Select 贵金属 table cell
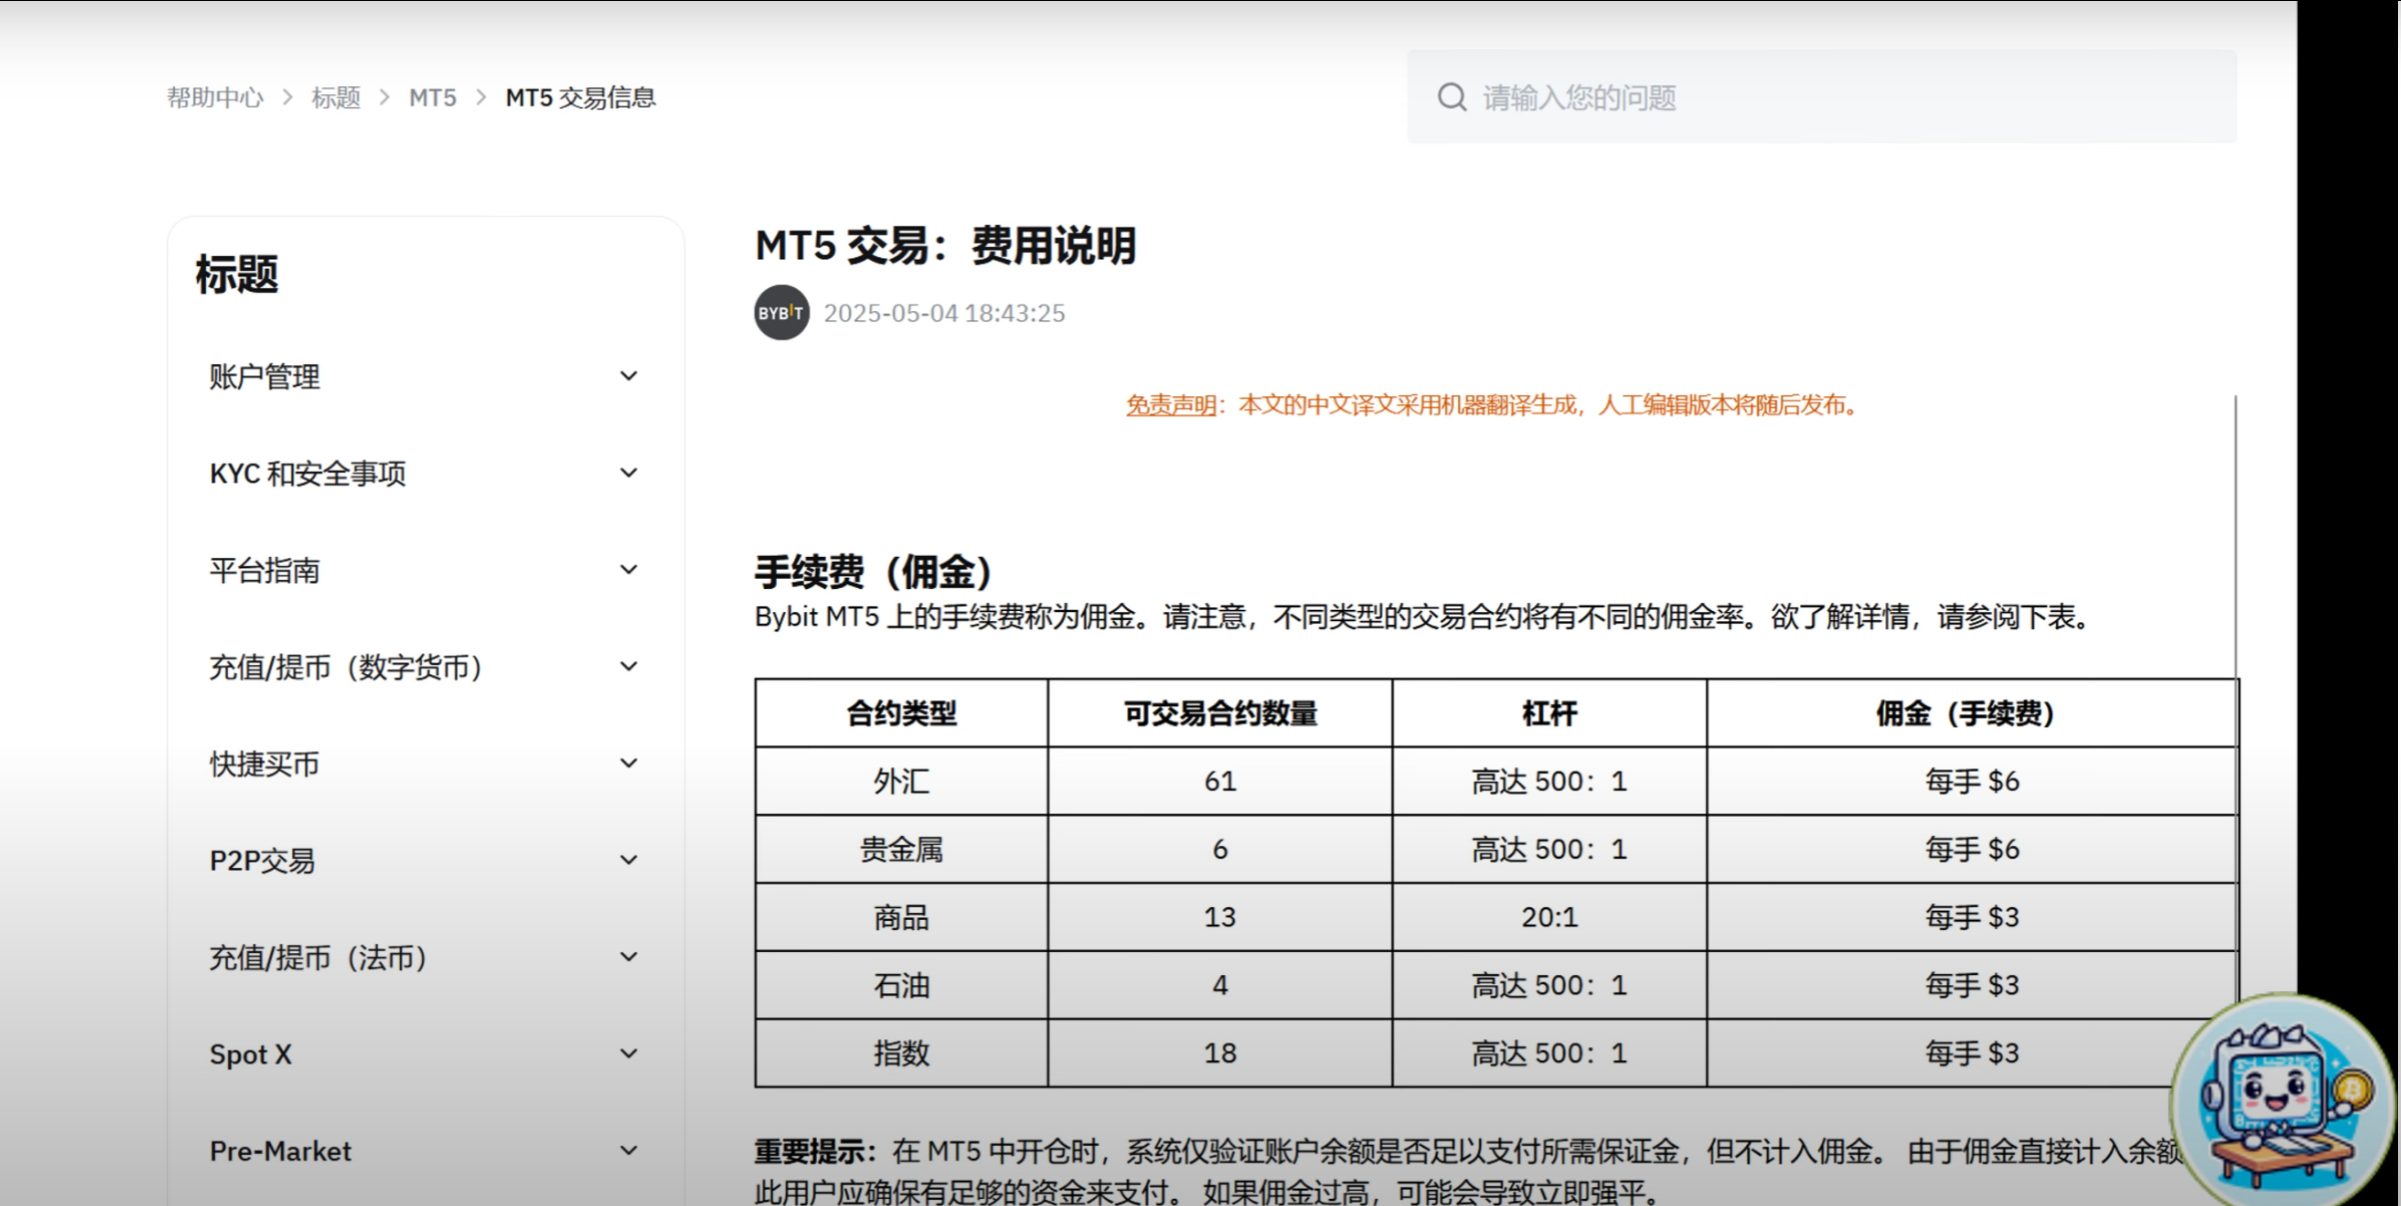This screenshot has height=1206, width=2401. [x=901, y=849]
